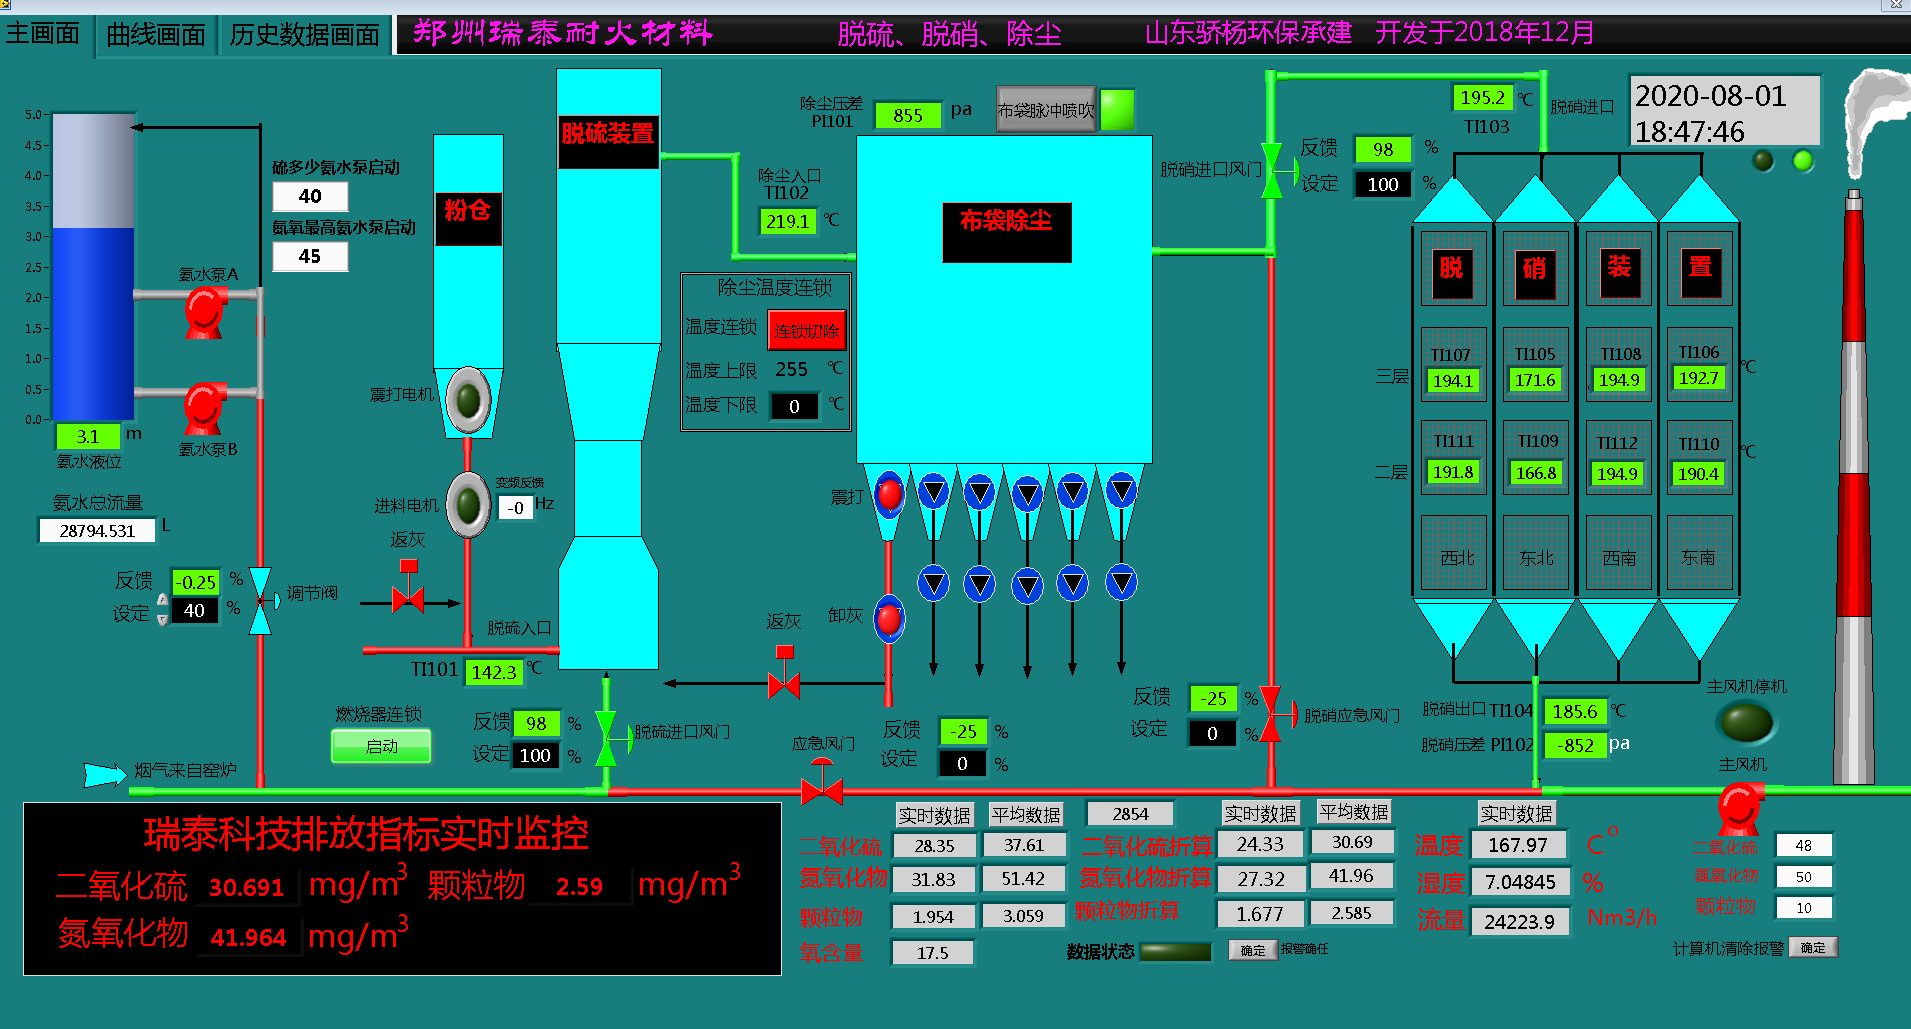Toggle the 进料电机 motor indicator
Viewport: 1911px width, 1029px height.
[x=467, y=504]
